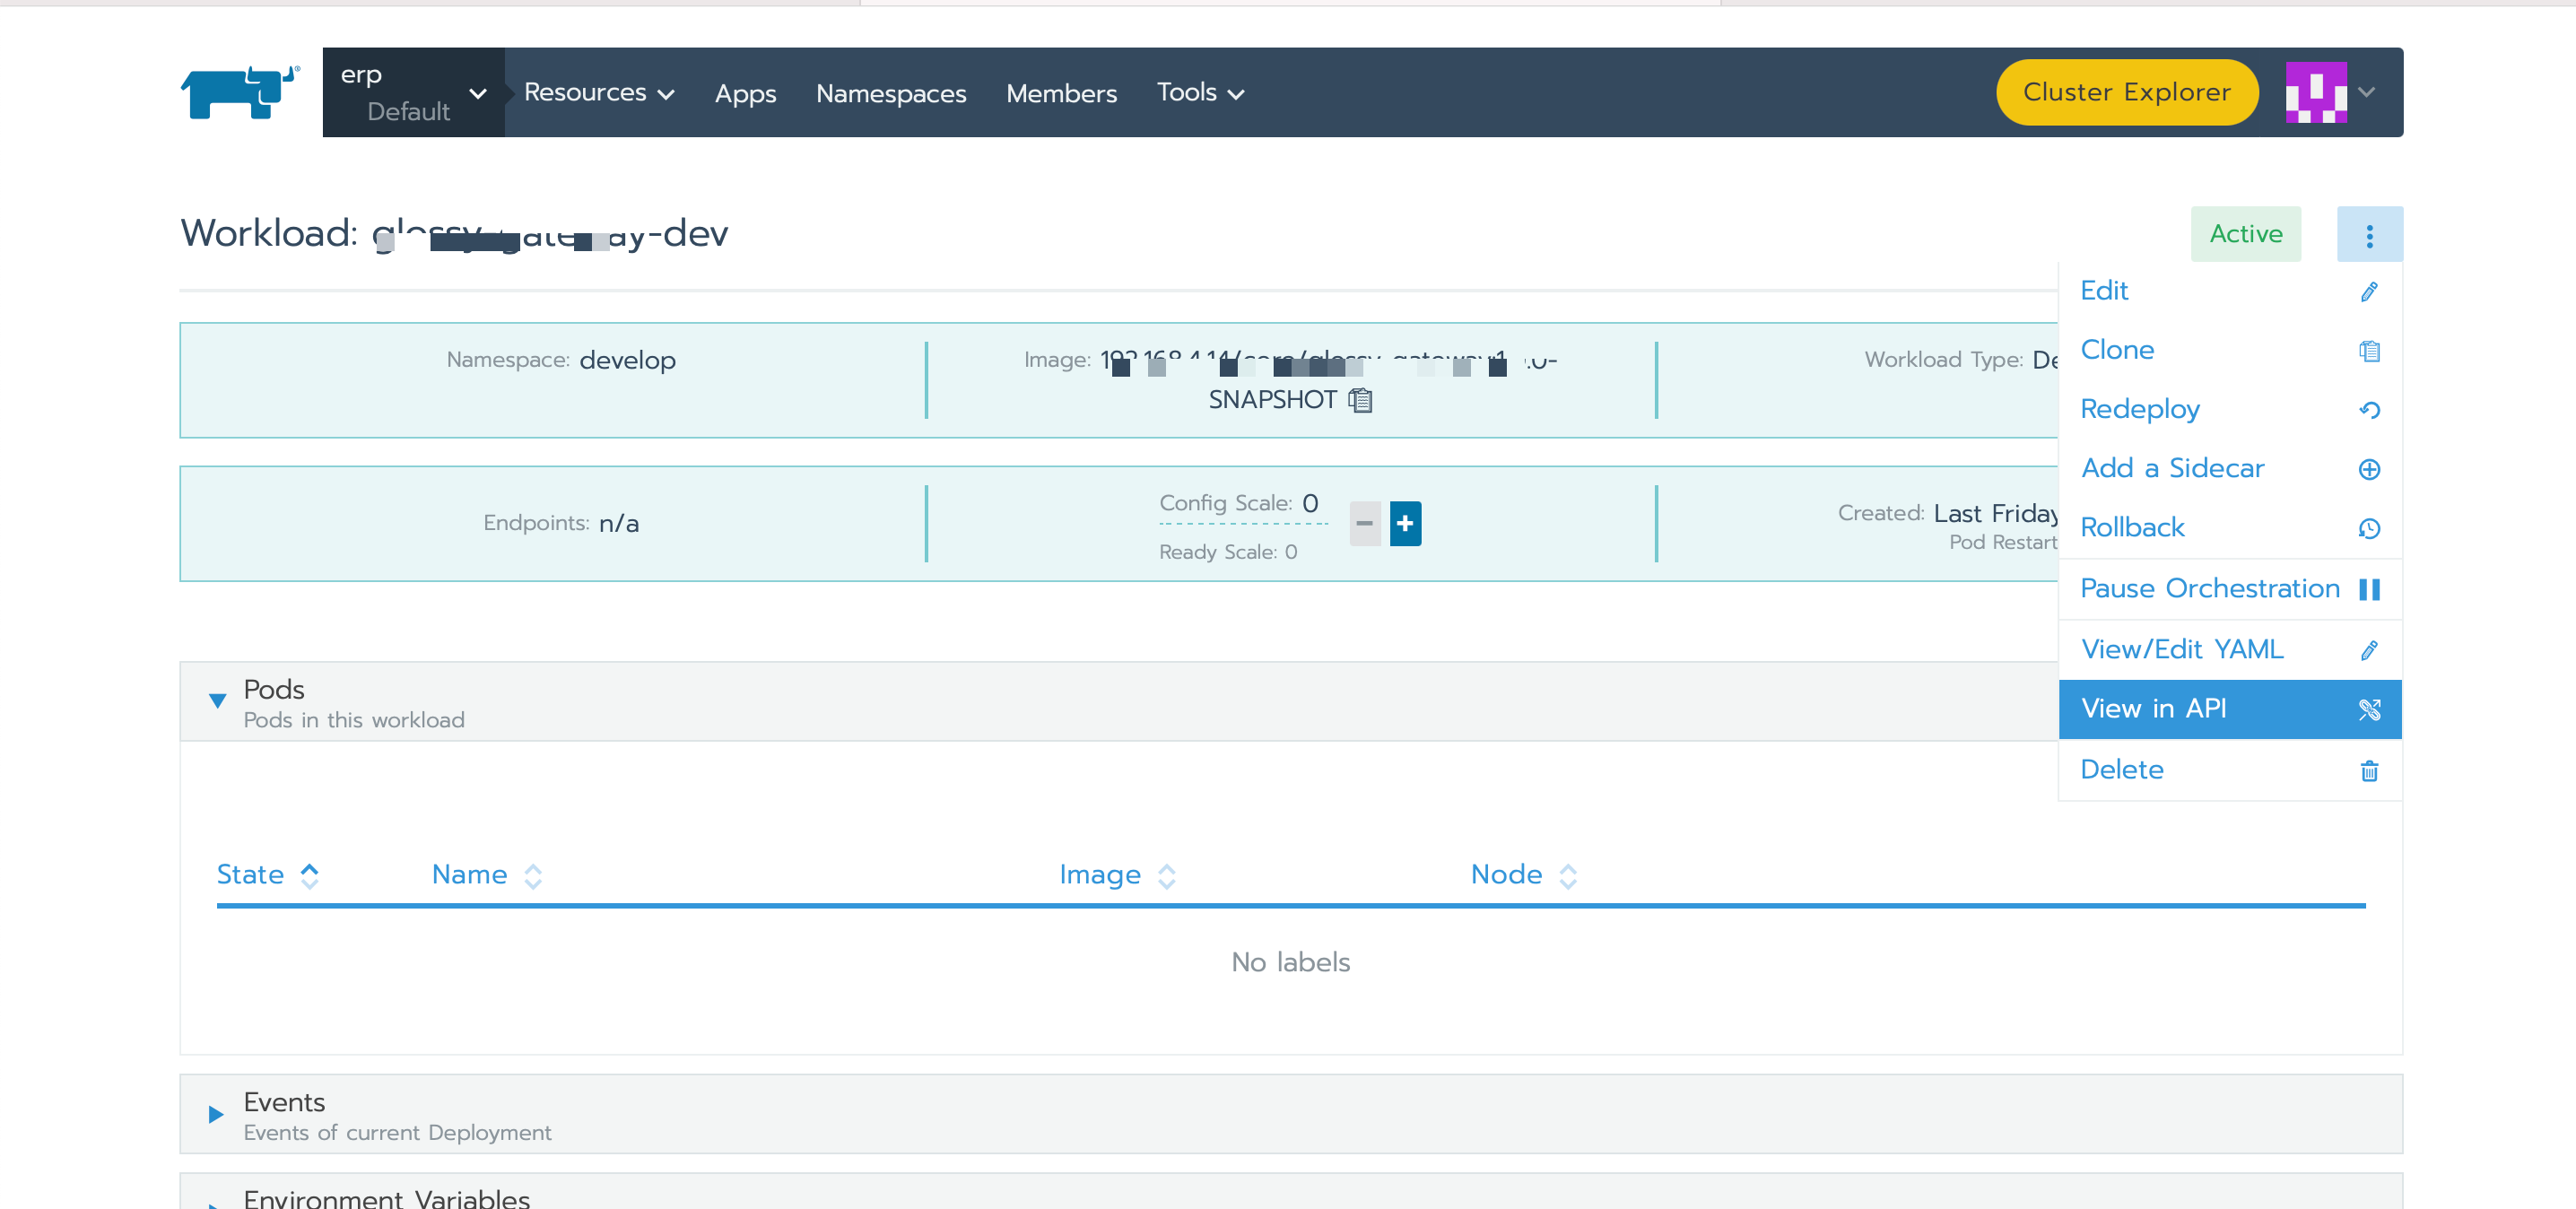Click the Add a Sidecar plus icon
The width and height of the screenshot is (2576, 1209).
tap(2368, 469)
